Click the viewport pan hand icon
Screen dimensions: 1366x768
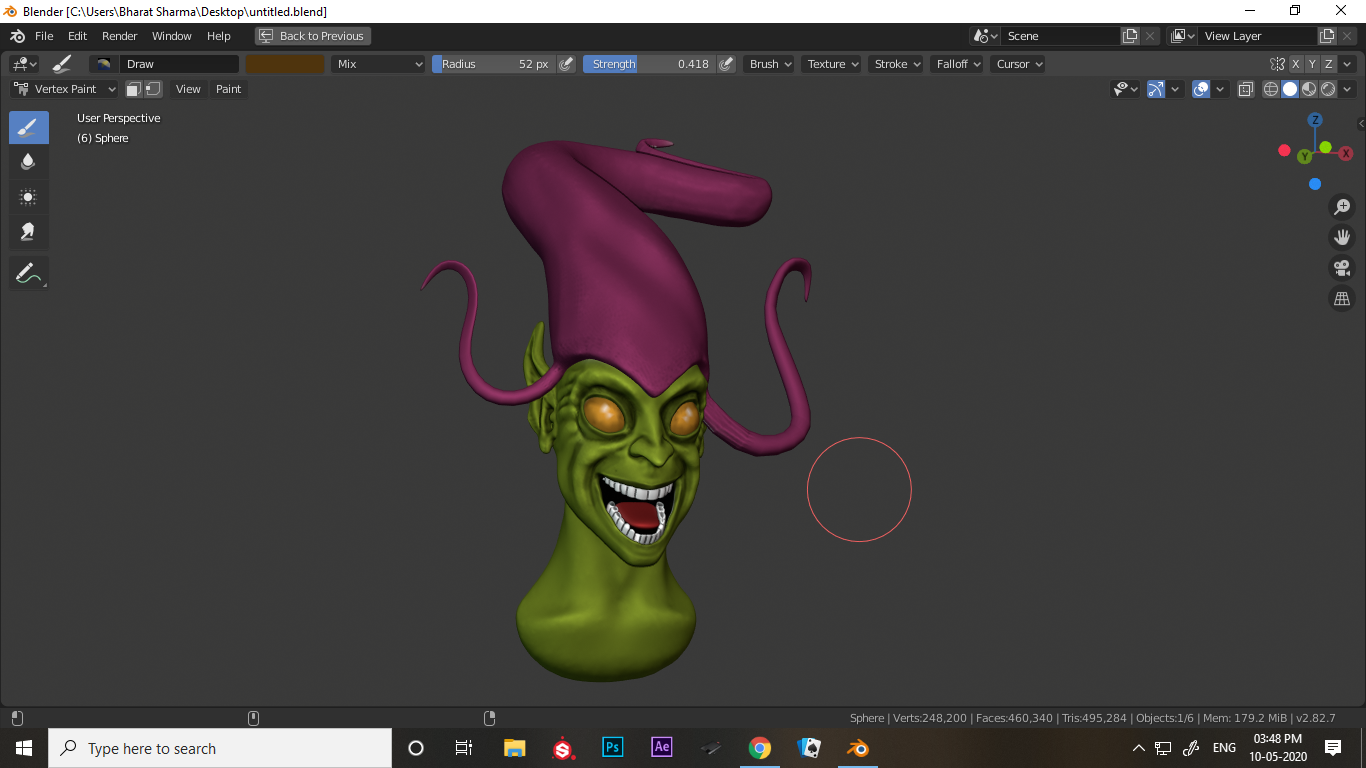click(1342, 237)
